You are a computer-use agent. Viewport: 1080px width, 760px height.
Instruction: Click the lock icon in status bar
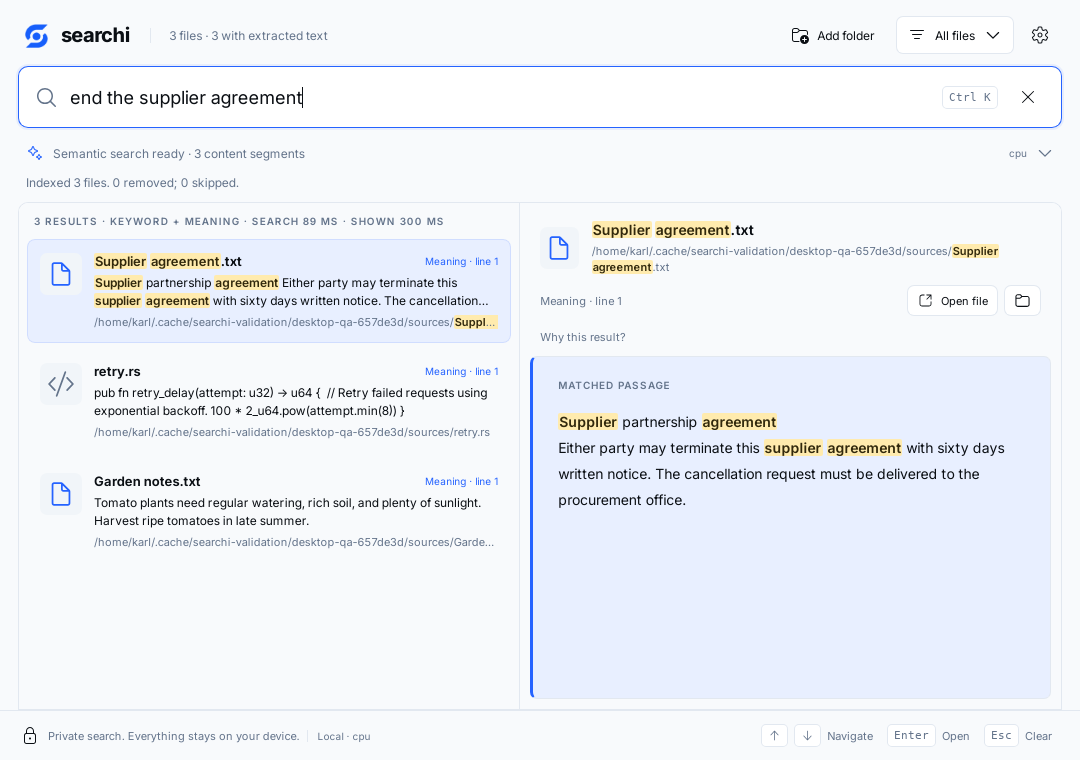30,736
